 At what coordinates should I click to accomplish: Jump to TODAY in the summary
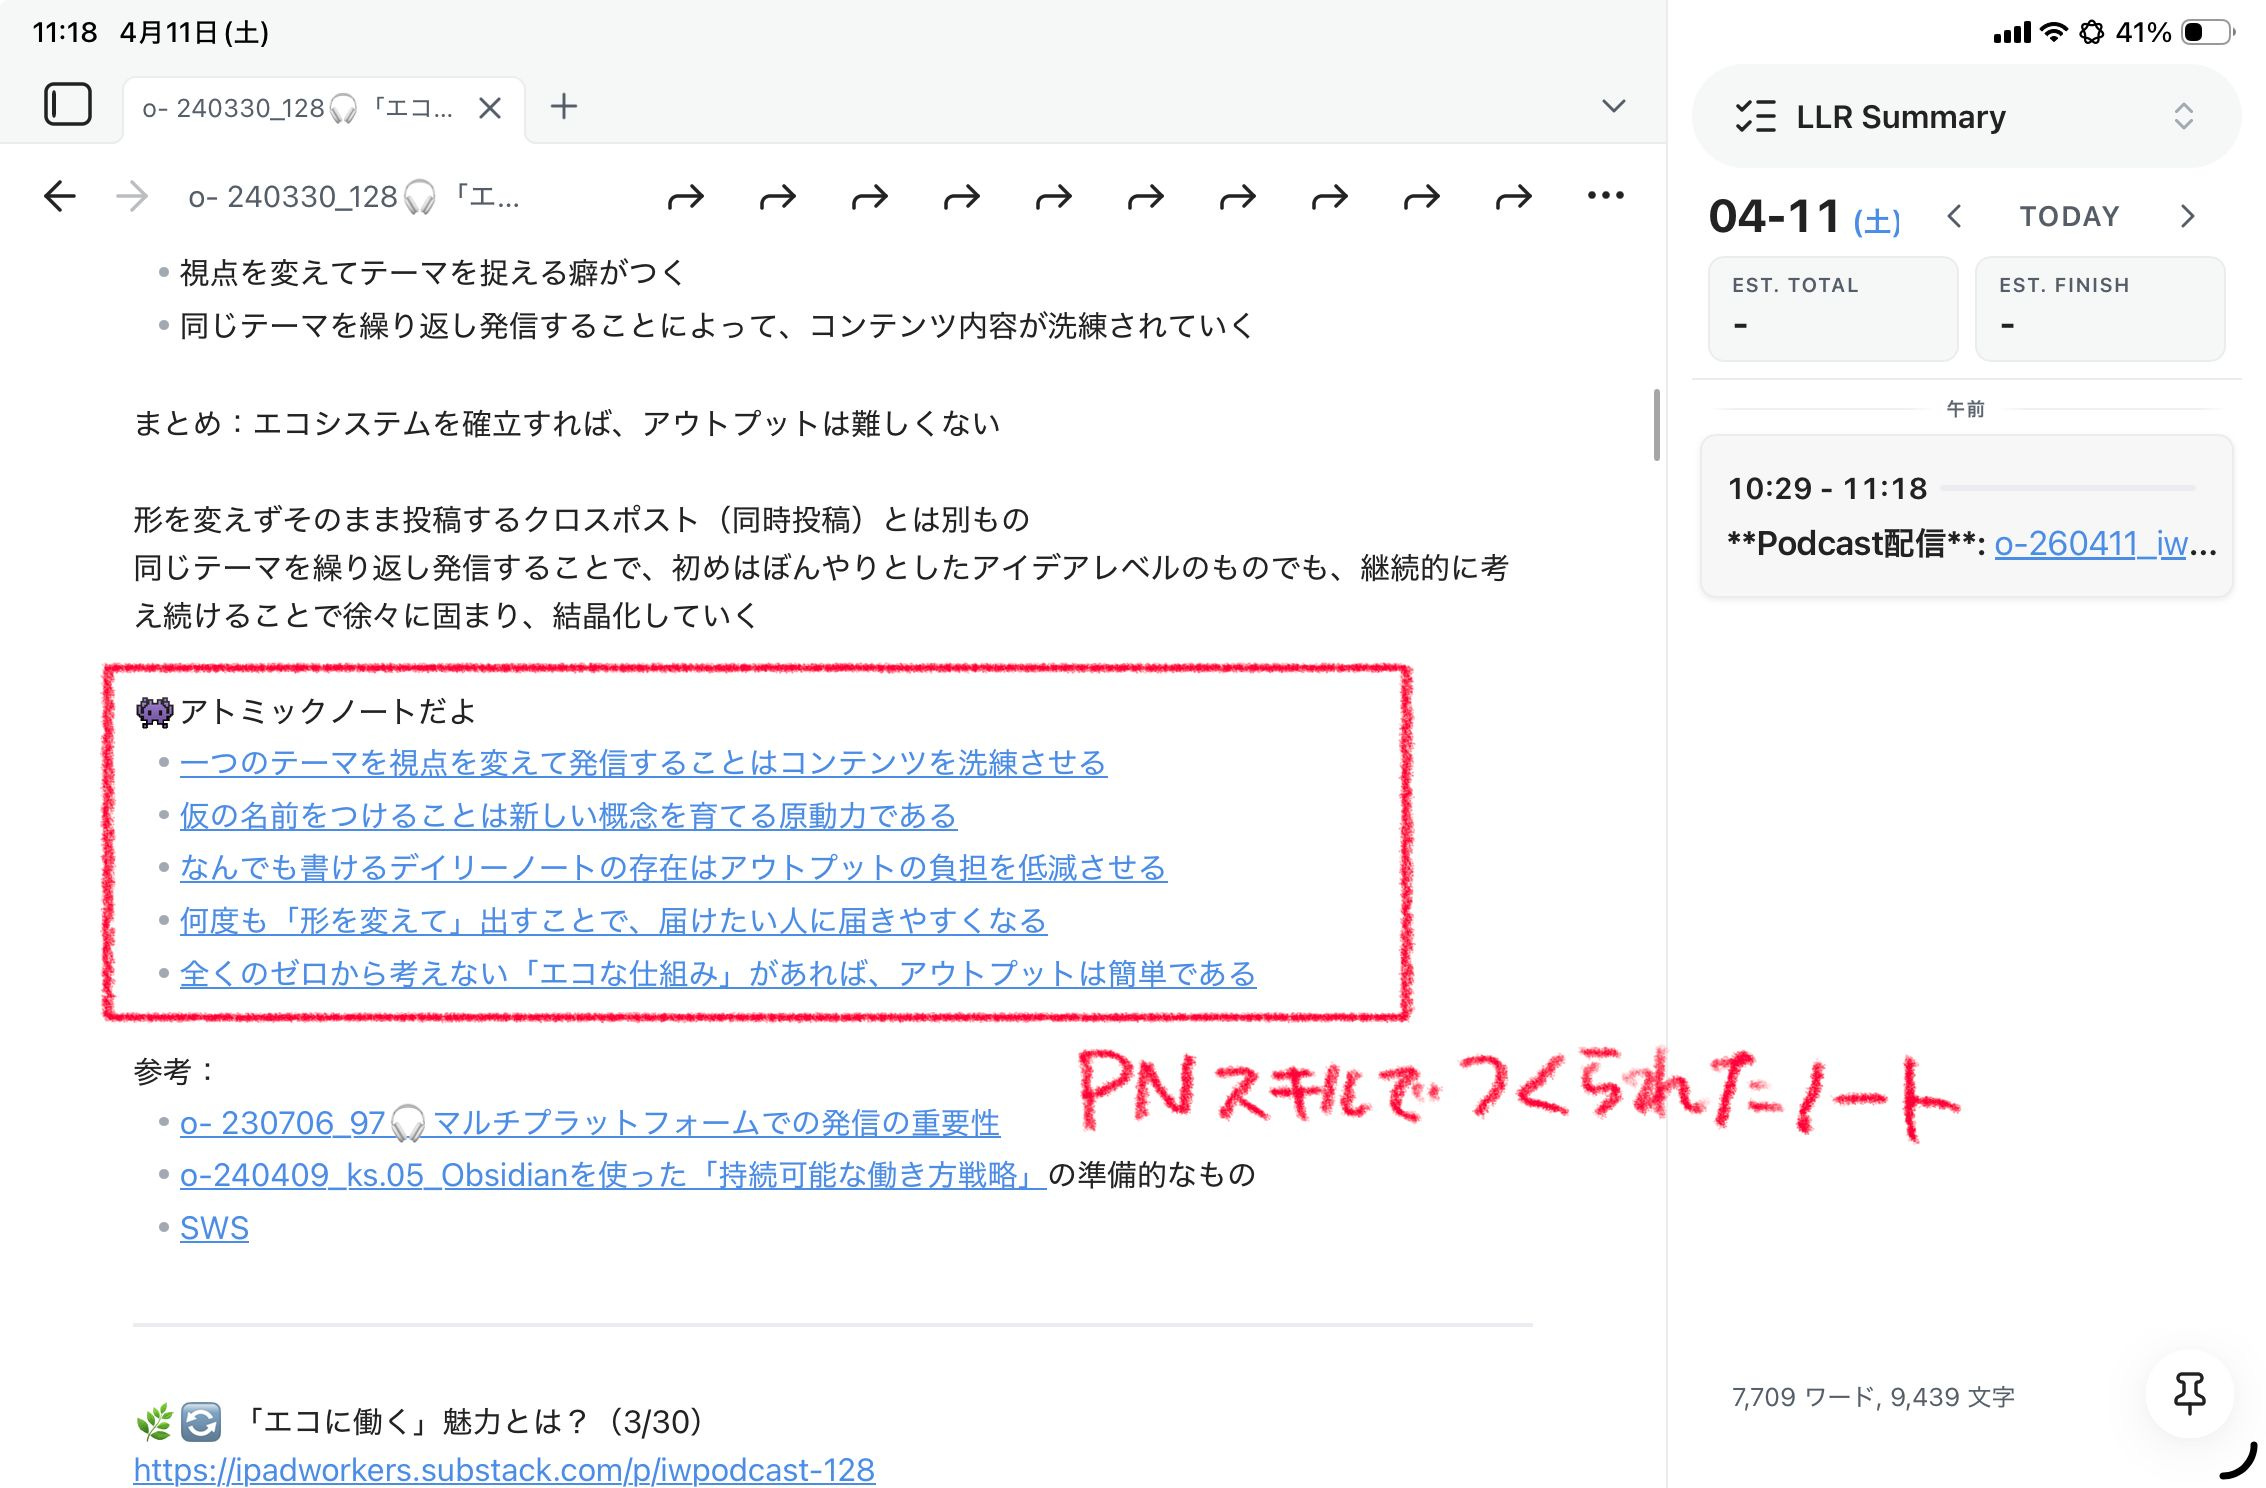(x=2069, y=216)
